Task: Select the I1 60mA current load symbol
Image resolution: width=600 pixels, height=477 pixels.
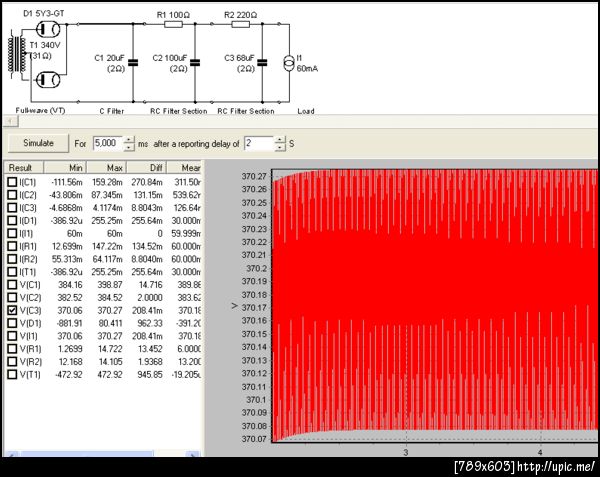Action: point(289,63)
